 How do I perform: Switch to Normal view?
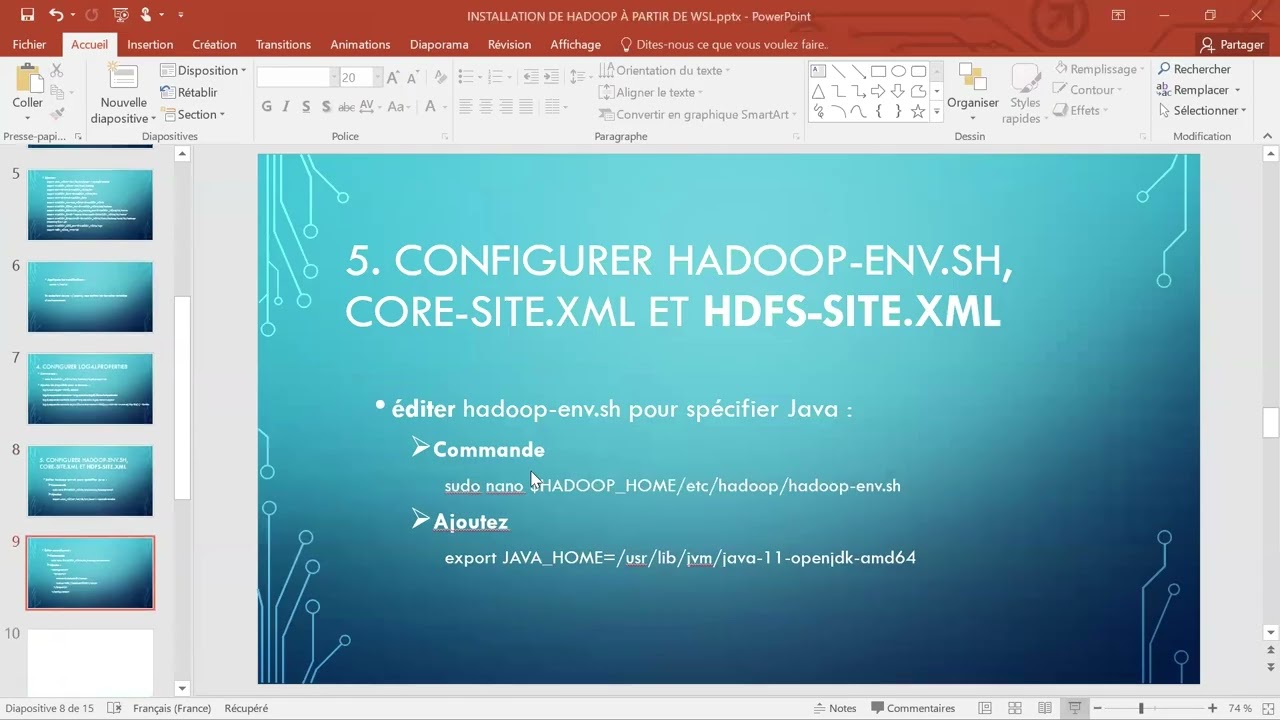[985, 708]
